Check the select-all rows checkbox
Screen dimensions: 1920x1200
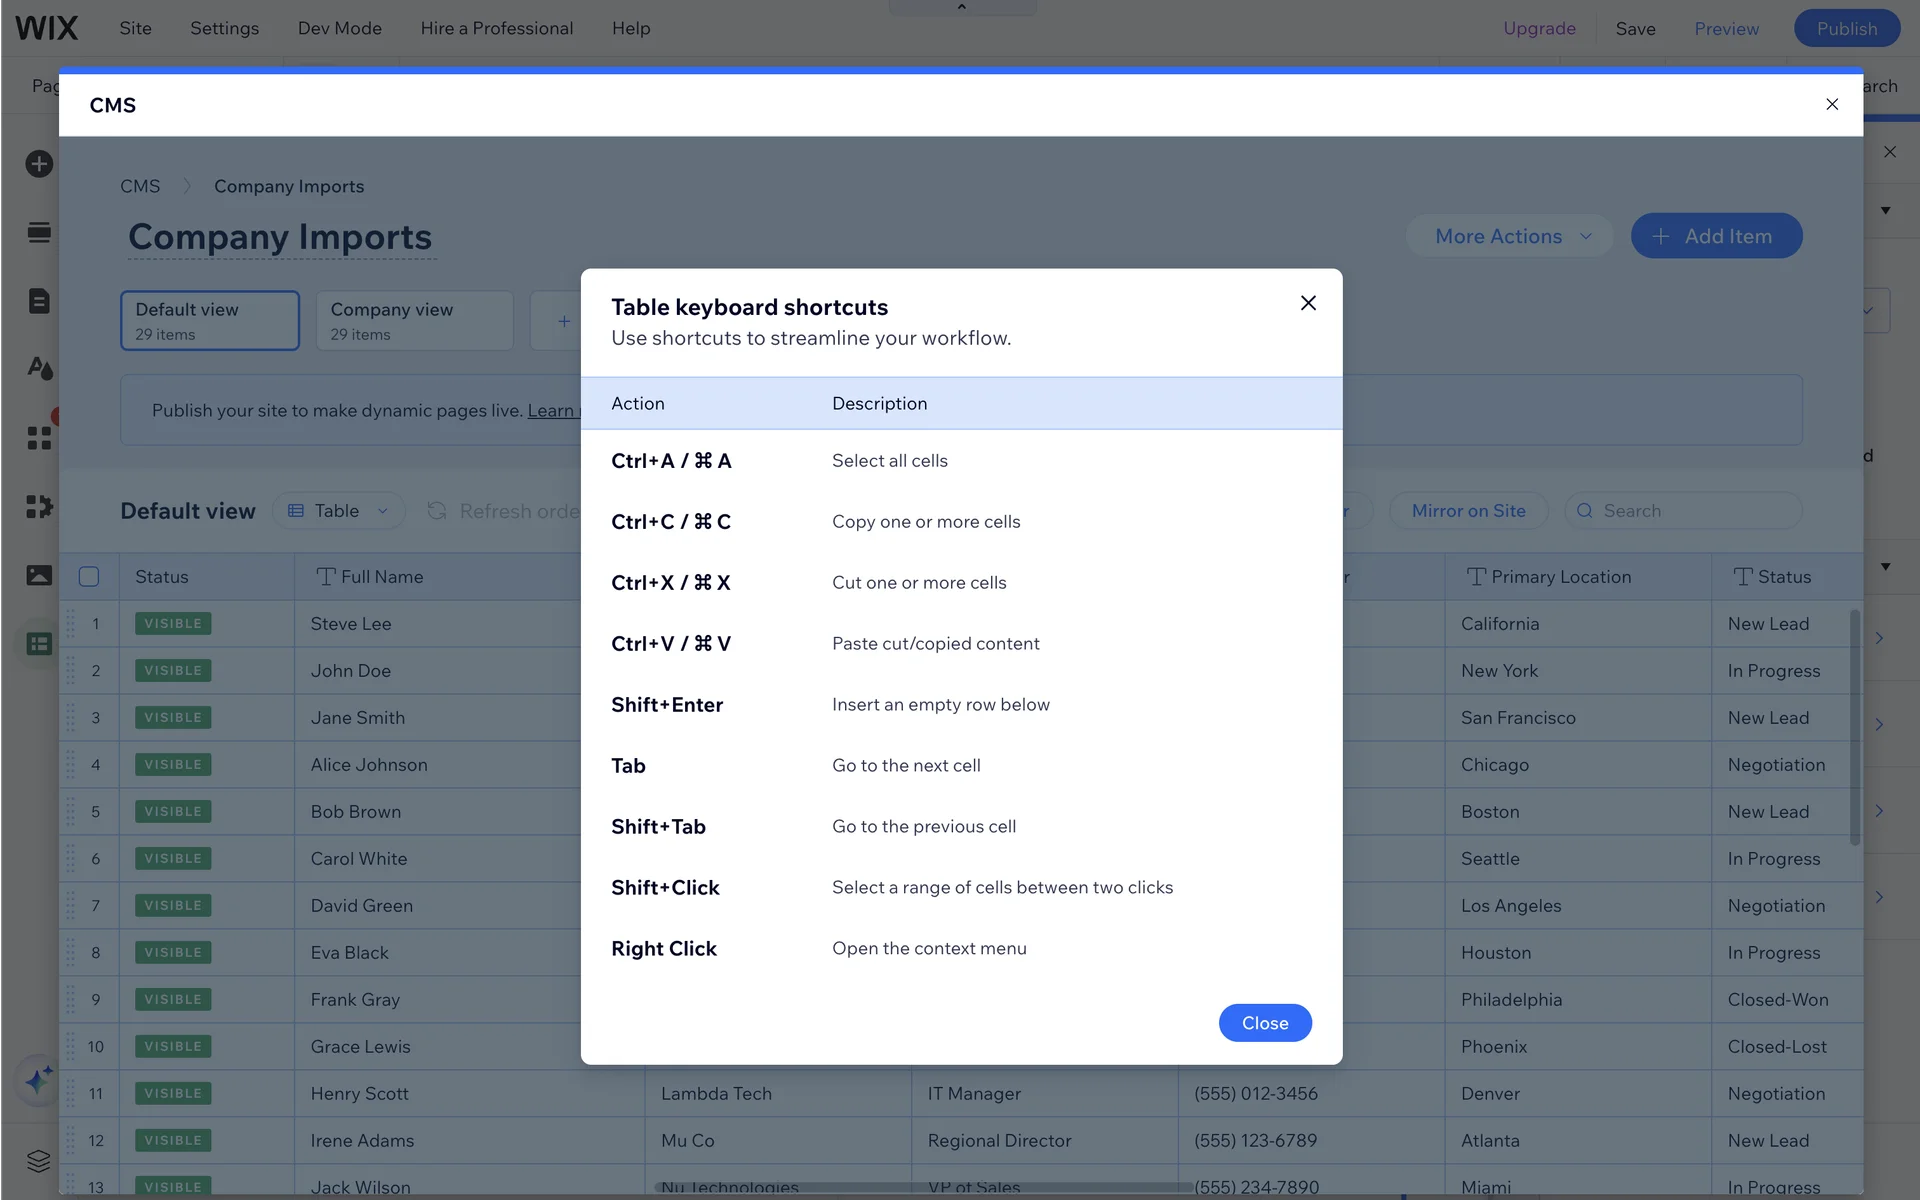tap(89, 576)
